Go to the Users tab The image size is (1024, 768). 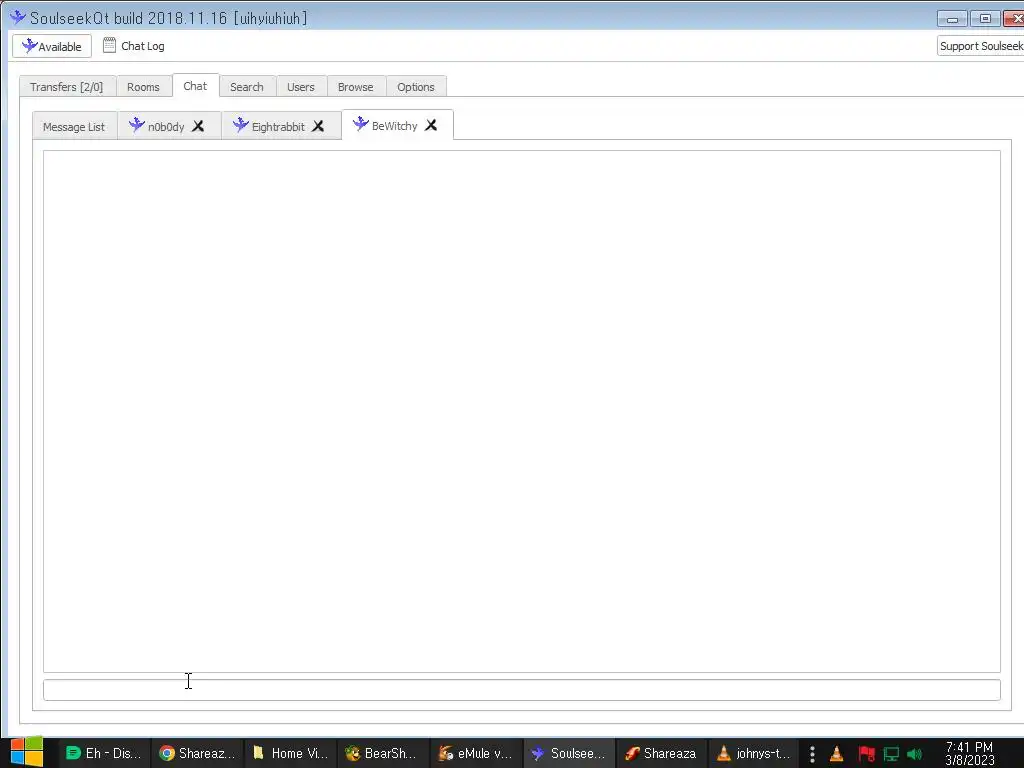300,87
